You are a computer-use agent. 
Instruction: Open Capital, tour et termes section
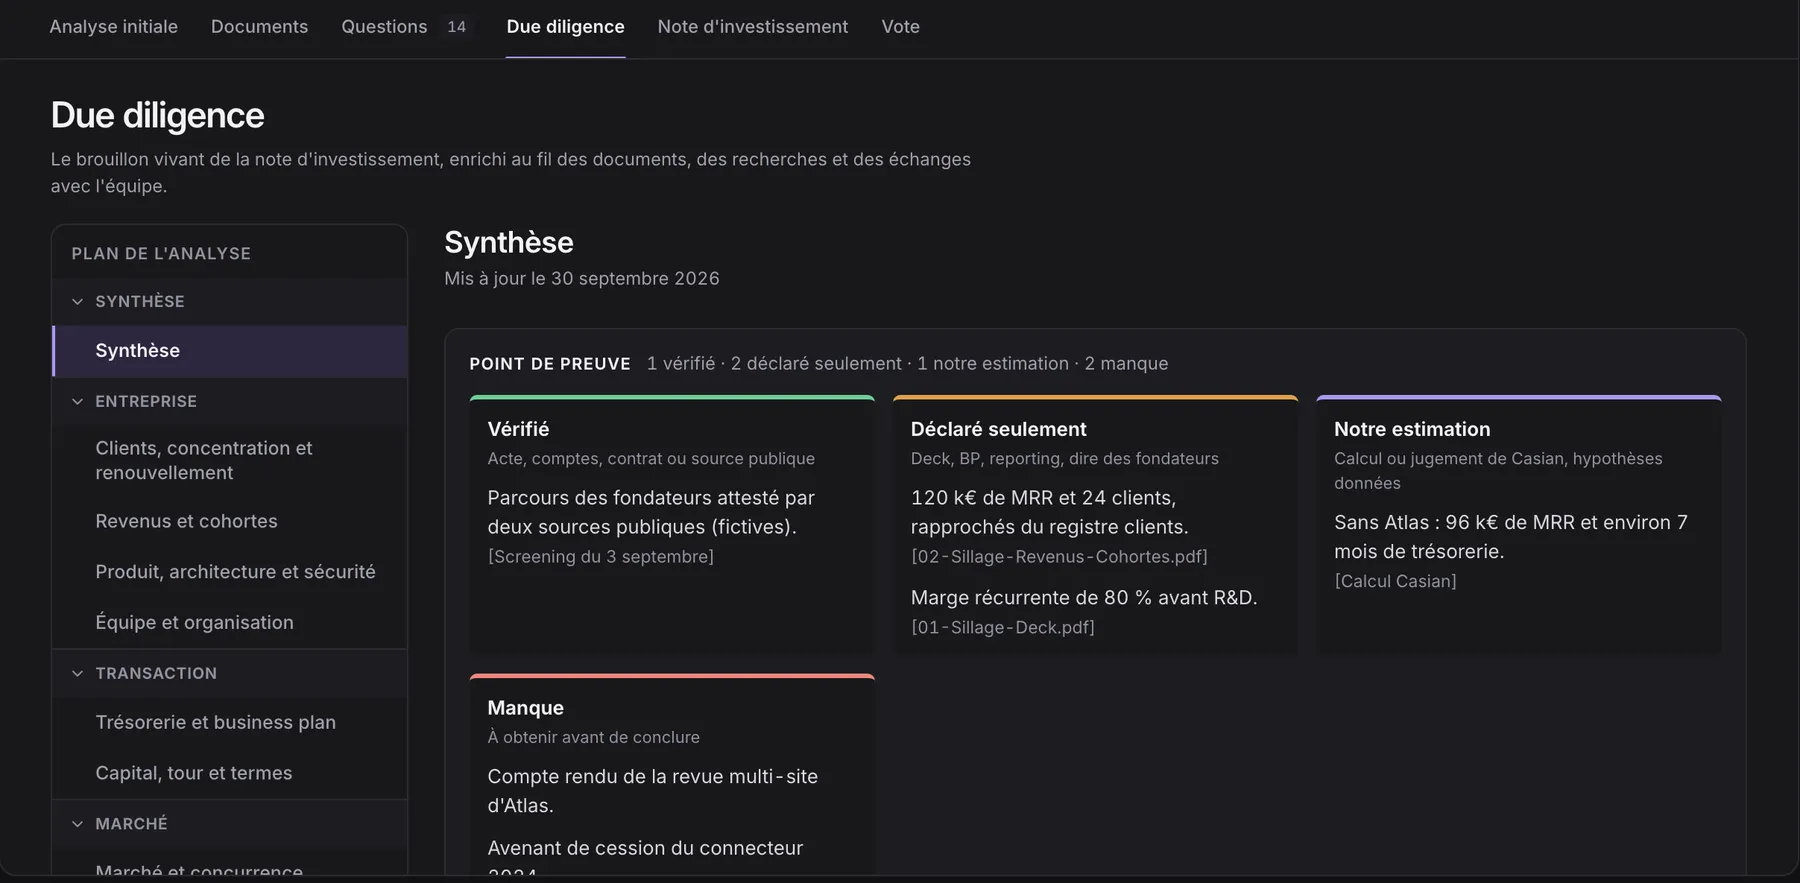tap(230, 773)
